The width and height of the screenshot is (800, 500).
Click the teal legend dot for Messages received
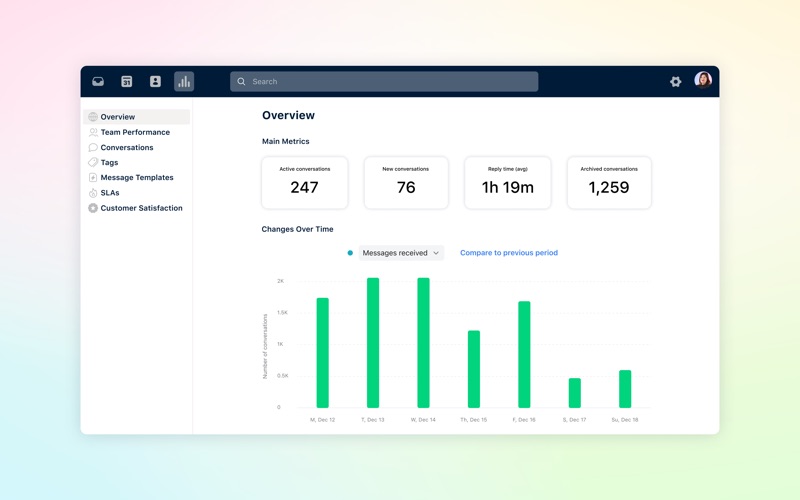(350, 253)
